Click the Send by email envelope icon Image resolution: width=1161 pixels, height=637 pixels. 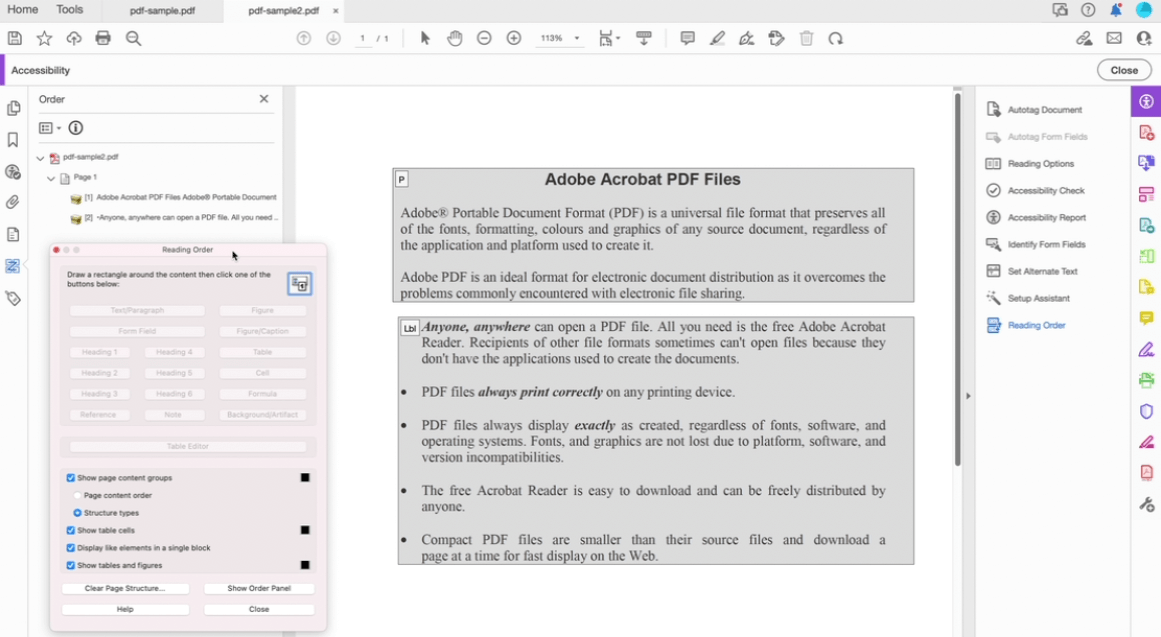point(1114,39)
